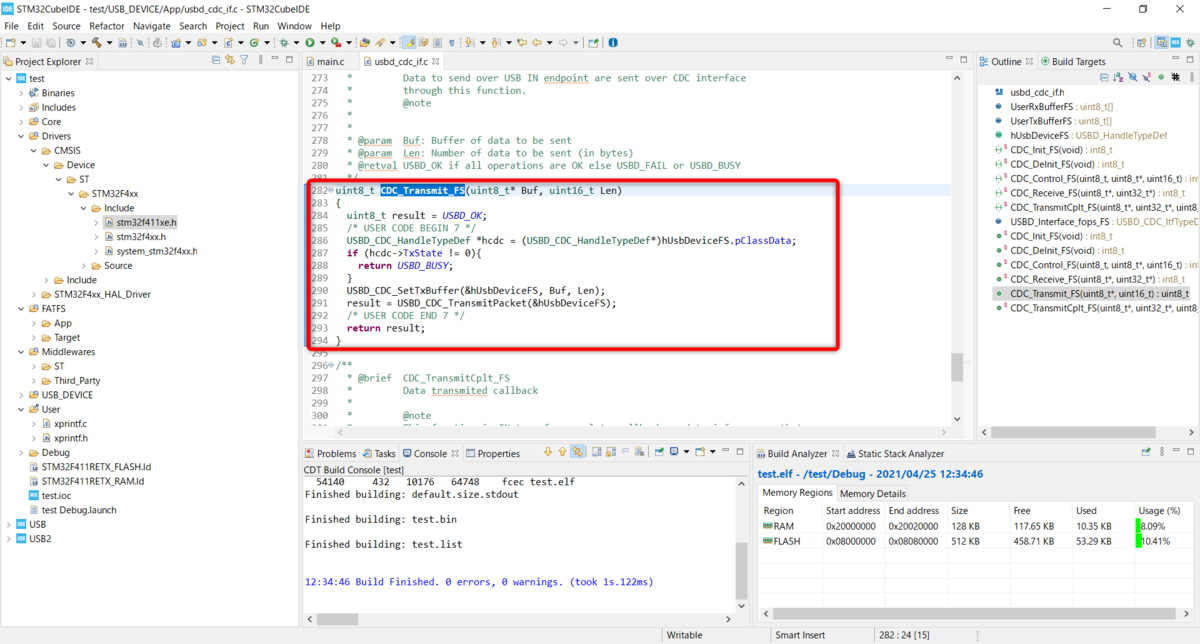Click the Console pin icon
The height and width of the screenshot is (644, 1200).
[x=659, y=453]
